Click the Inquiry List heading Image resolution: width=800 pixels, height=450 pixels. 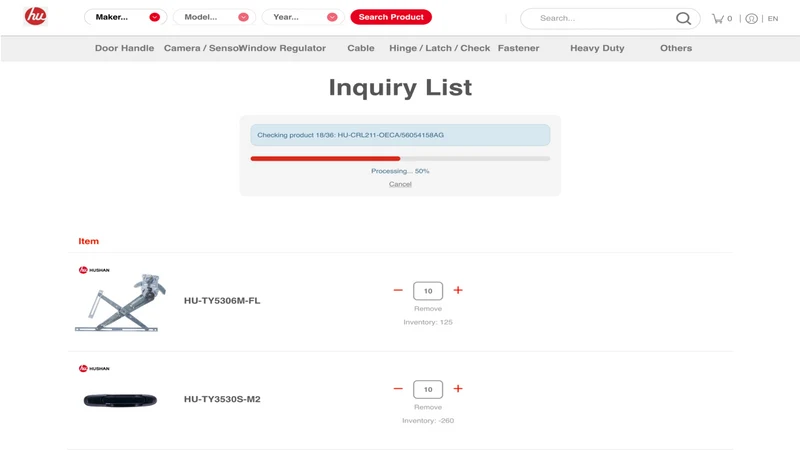(x=400, y=87)
